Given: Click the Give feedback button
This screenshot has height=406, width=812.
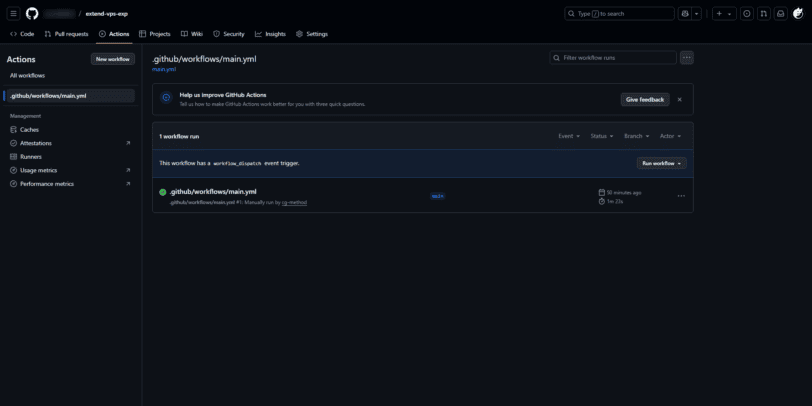Looking at the screenshot, I should click(x=645, y=99).
